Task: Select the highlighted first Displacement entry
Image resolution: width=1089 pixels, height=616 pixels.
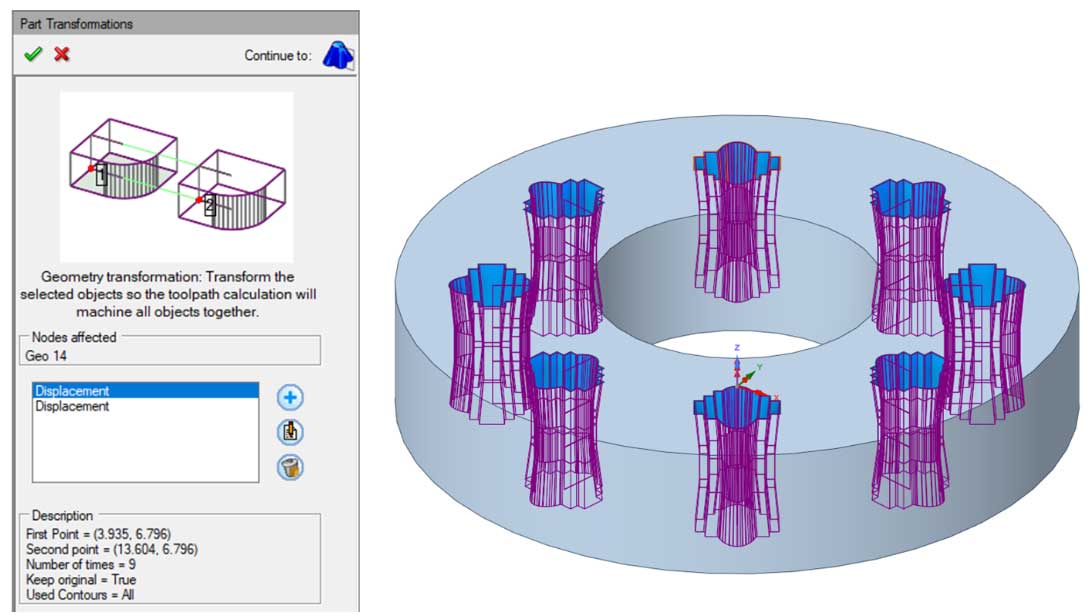Action: click(x=145, y=391)
